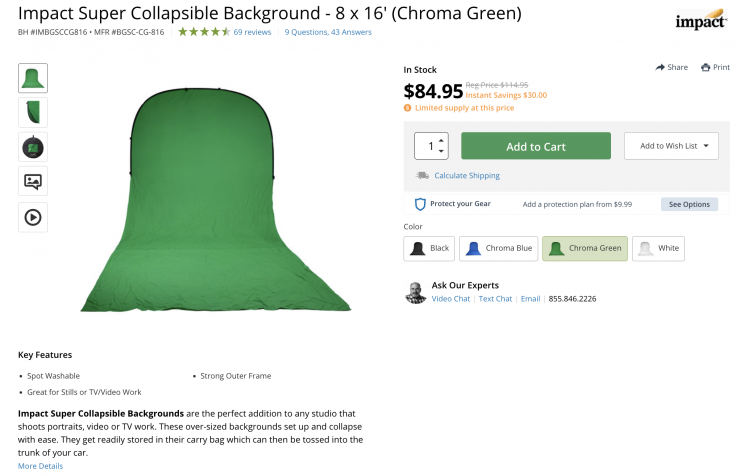
Task: Decrease quantity with the down arrow
Action: tap(443, 153)
